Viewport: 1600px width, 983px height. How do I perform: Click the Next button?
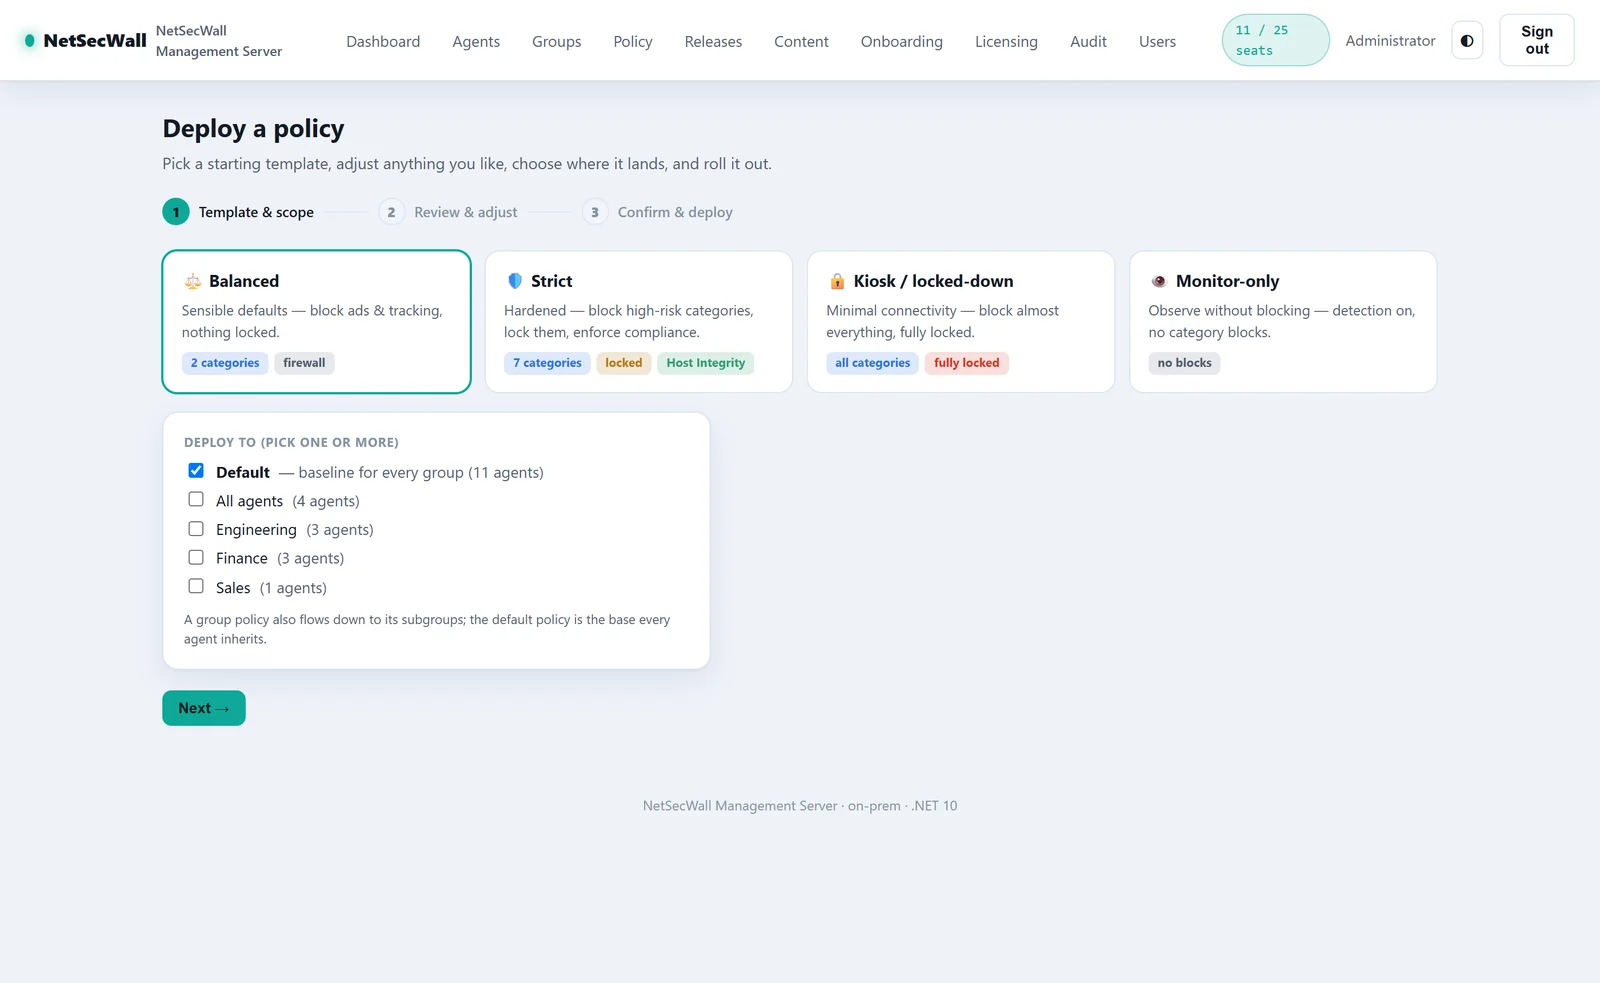204,708
